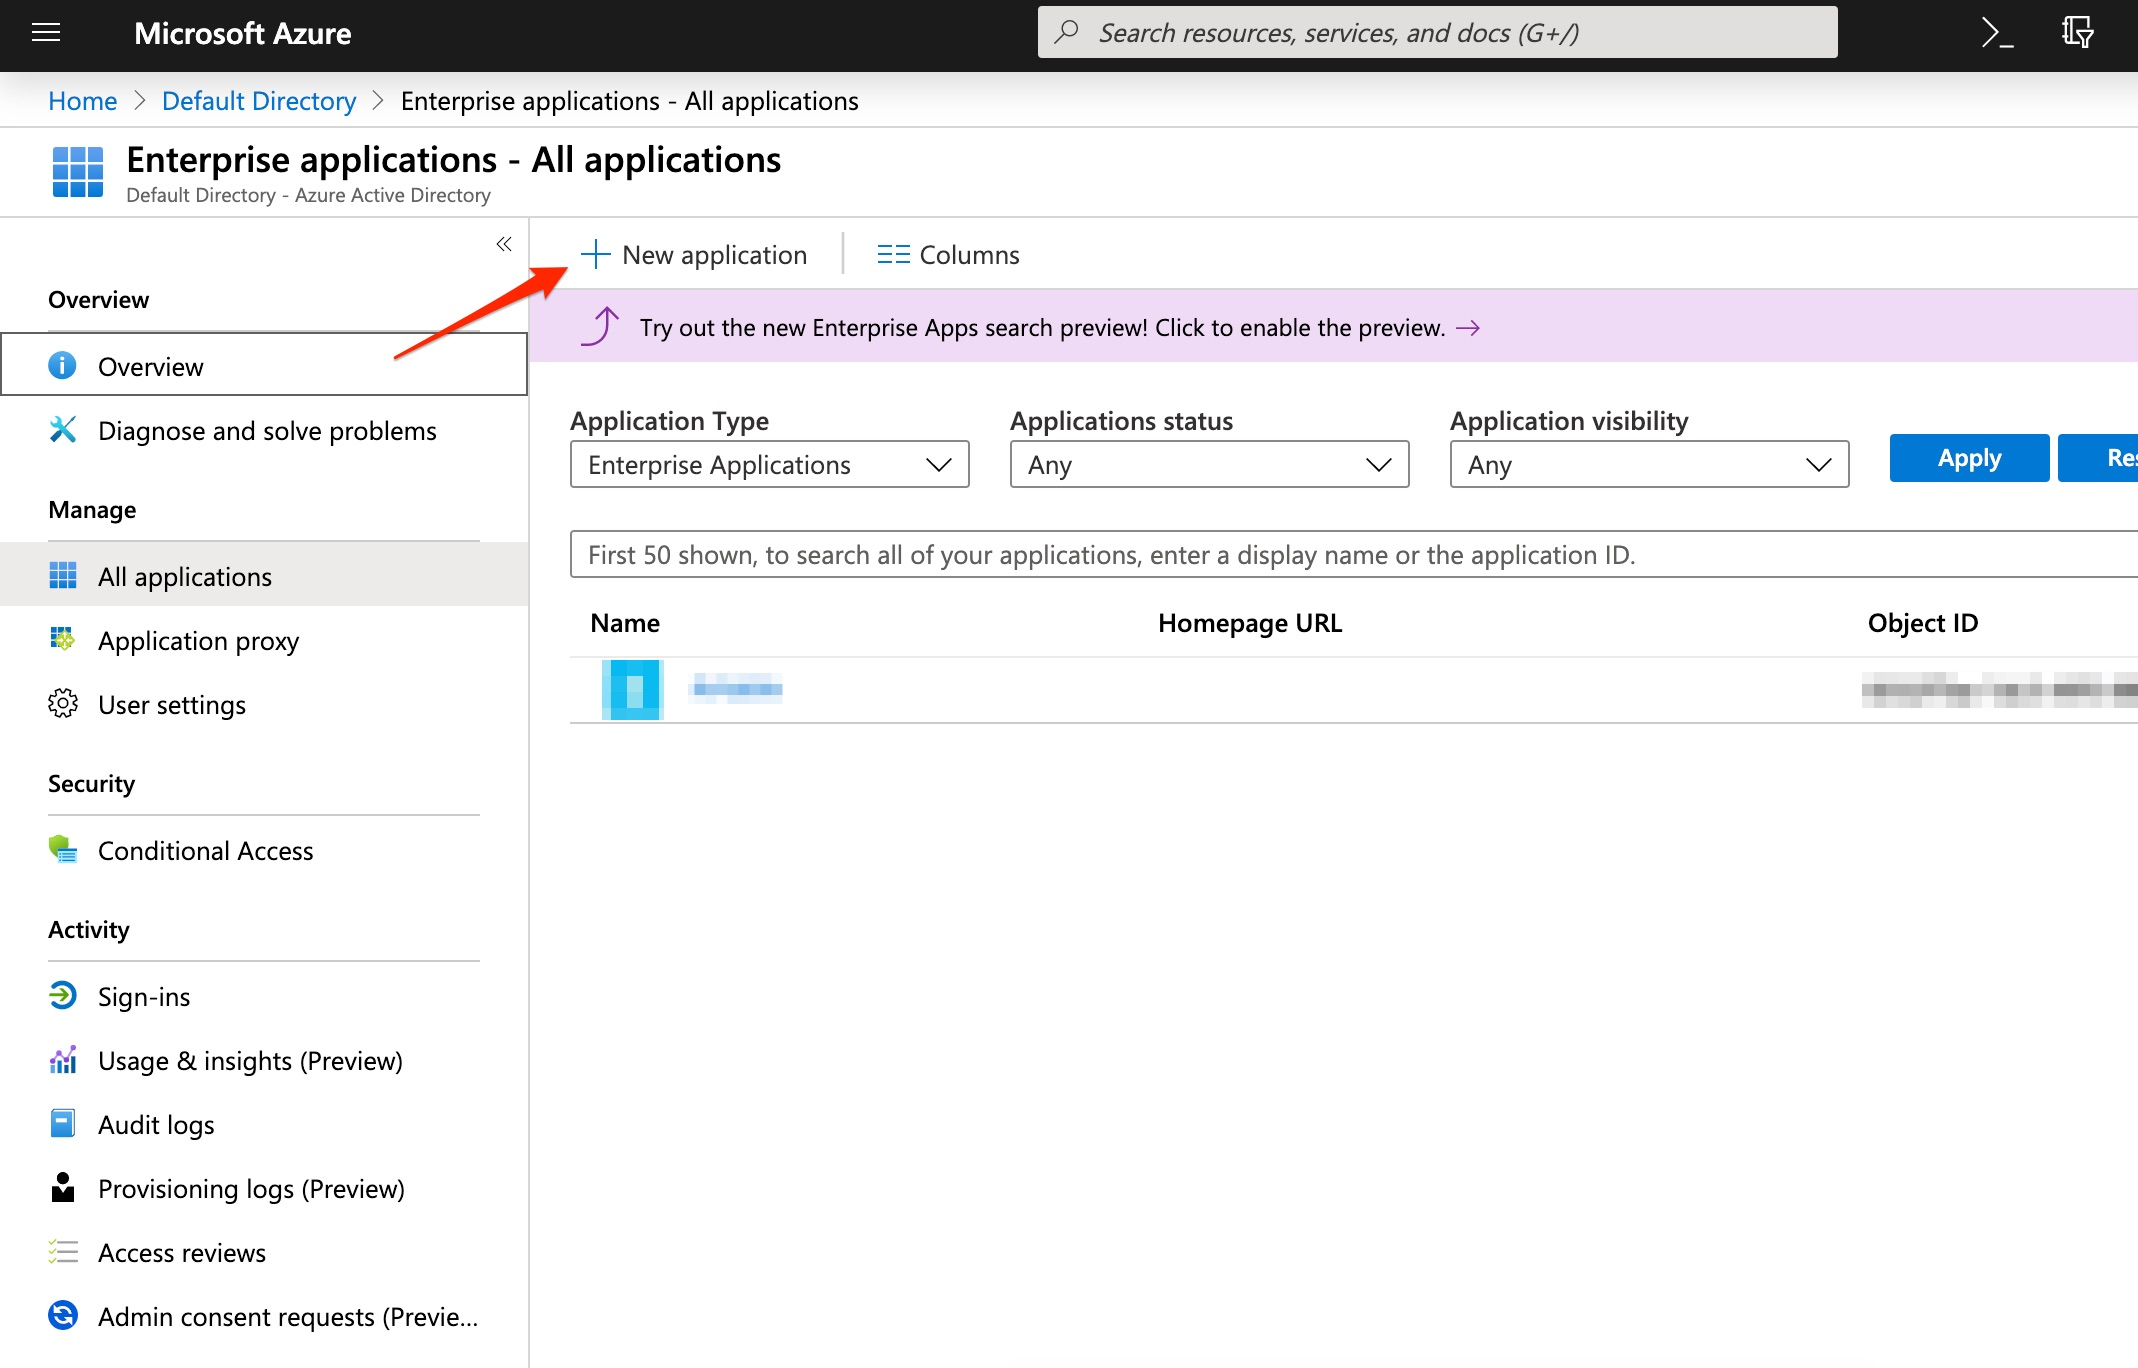
Task: Open the Columns chooser
Action: click(948, 255)
